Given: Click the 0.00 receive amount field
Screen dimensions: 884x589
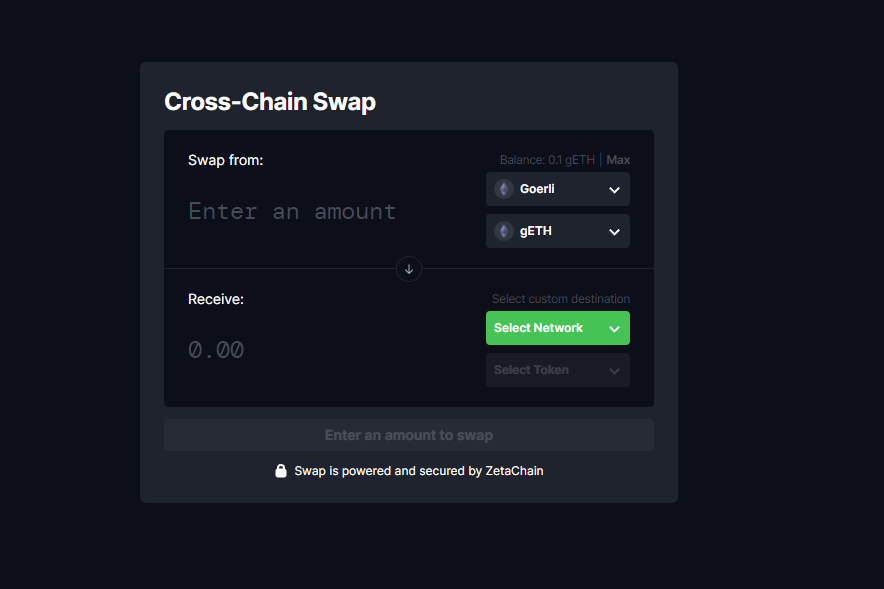Looking at the screenshot, I should (x=216, y=350).
